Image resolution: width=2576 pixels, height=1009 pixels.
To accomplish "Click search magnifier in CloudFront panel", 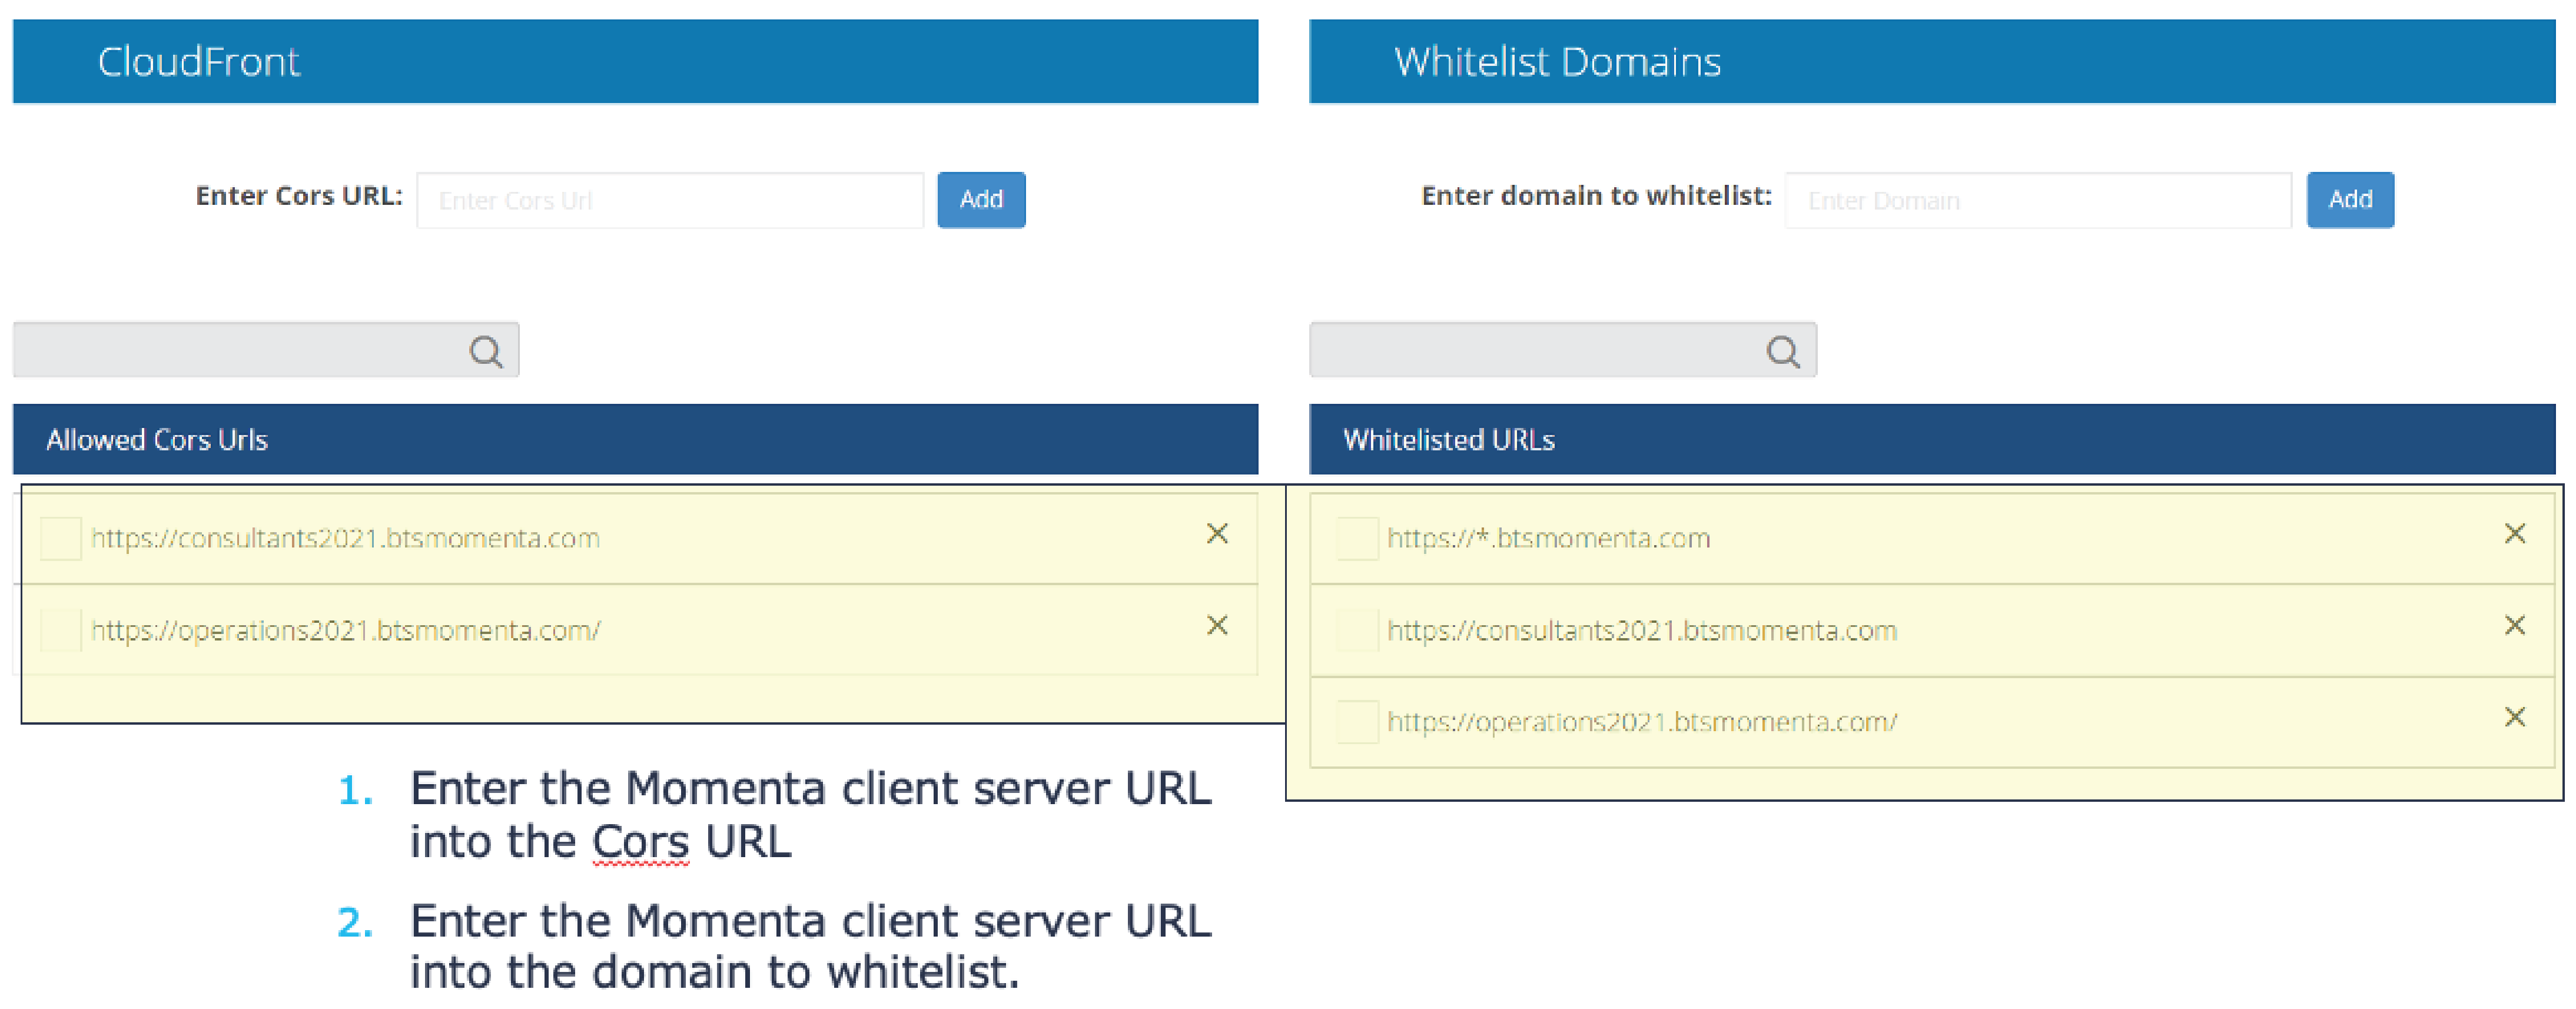I will 486,351.
